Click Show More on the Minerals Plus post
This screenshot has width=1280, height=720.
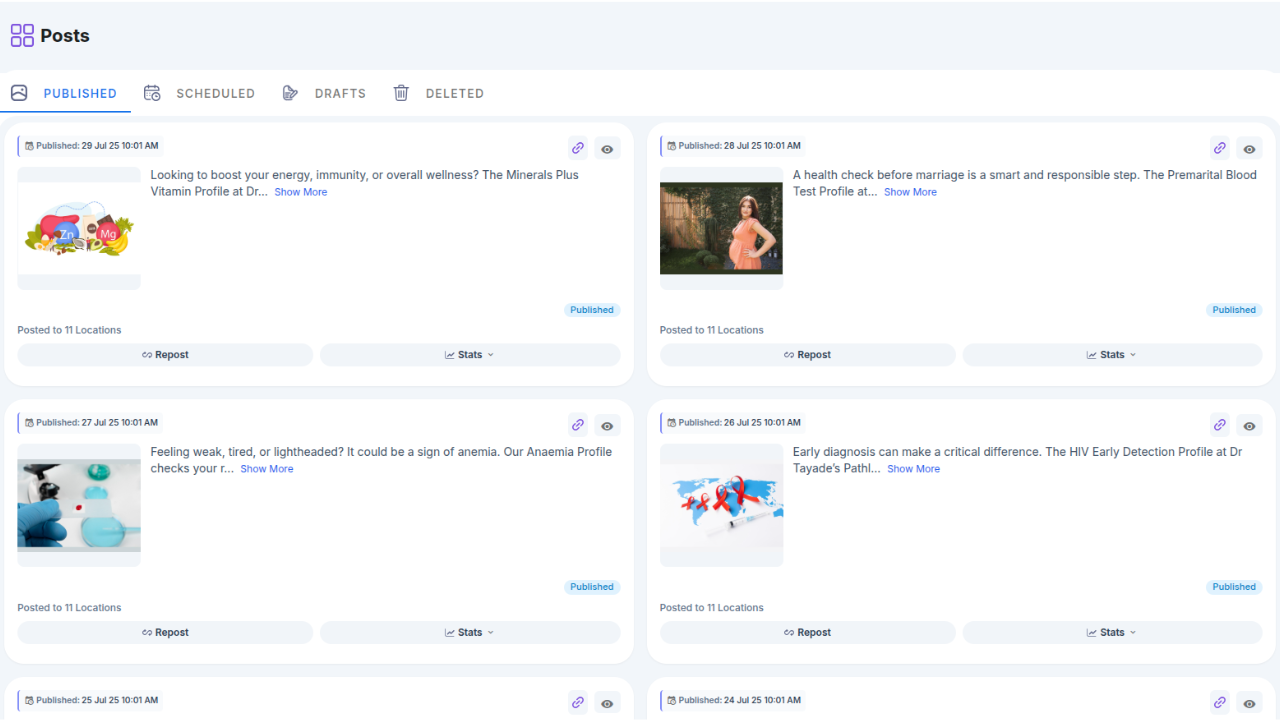click(300, 191)
